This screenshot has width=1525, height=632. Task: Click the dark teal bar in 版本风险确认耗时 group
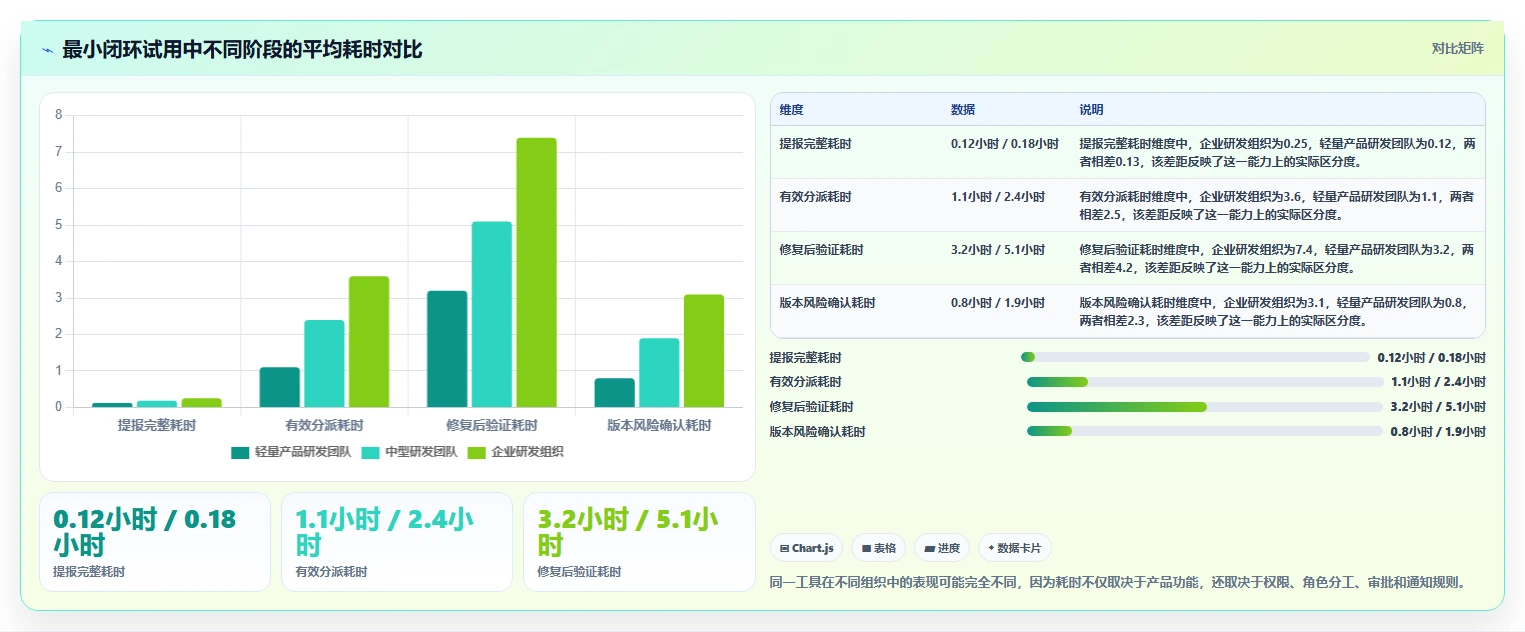click(615, 393)
